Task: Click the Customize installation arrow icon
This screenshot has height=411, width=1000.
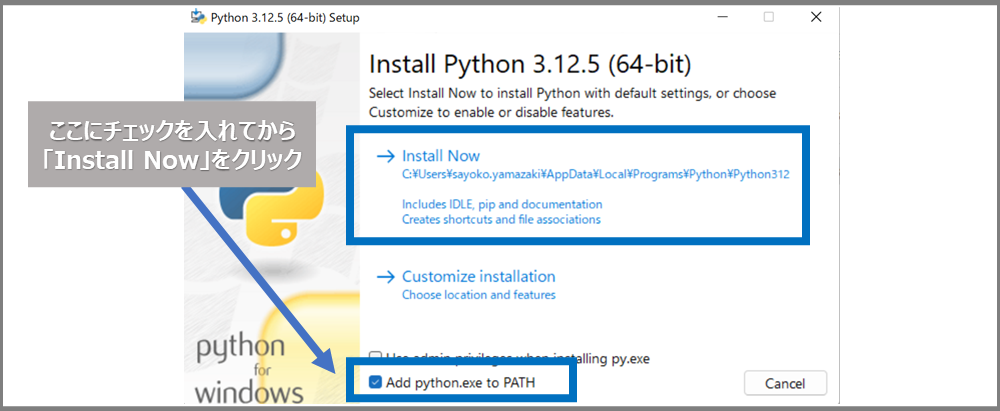Action: point(386,277)
